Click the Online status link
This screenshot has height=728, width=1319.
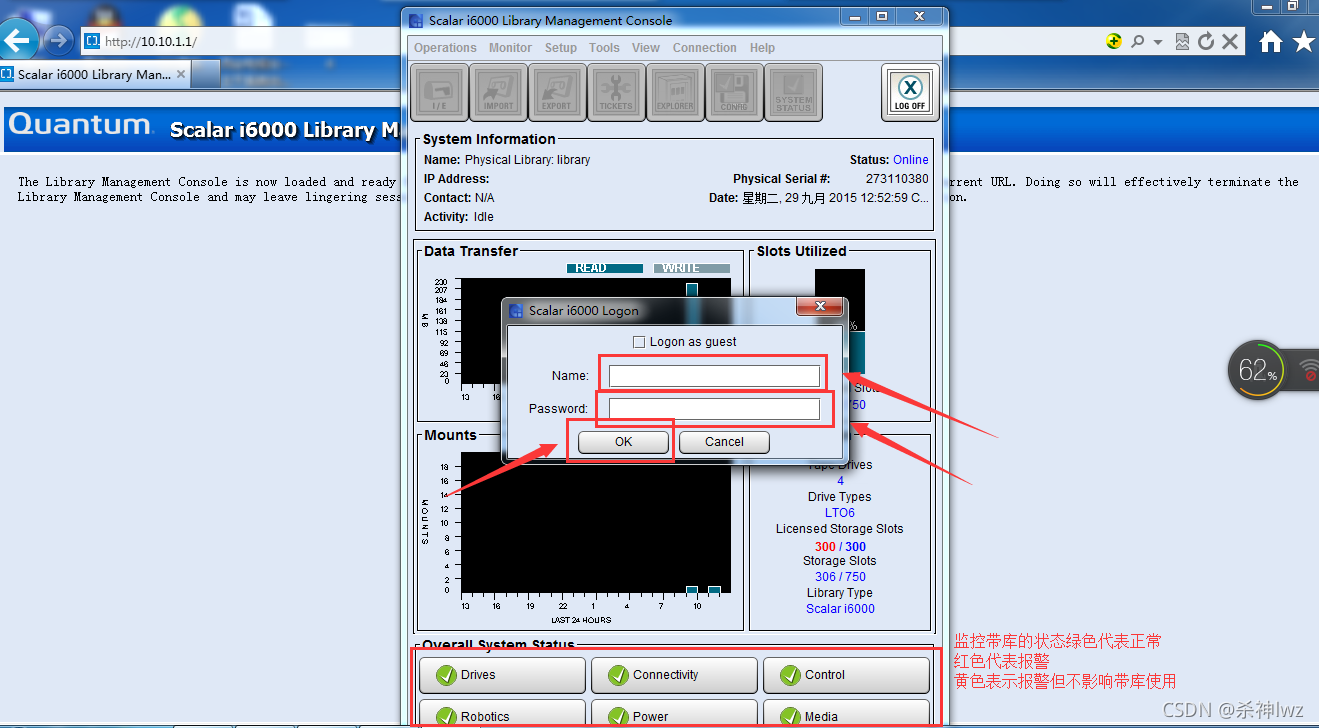coord(910,160)
